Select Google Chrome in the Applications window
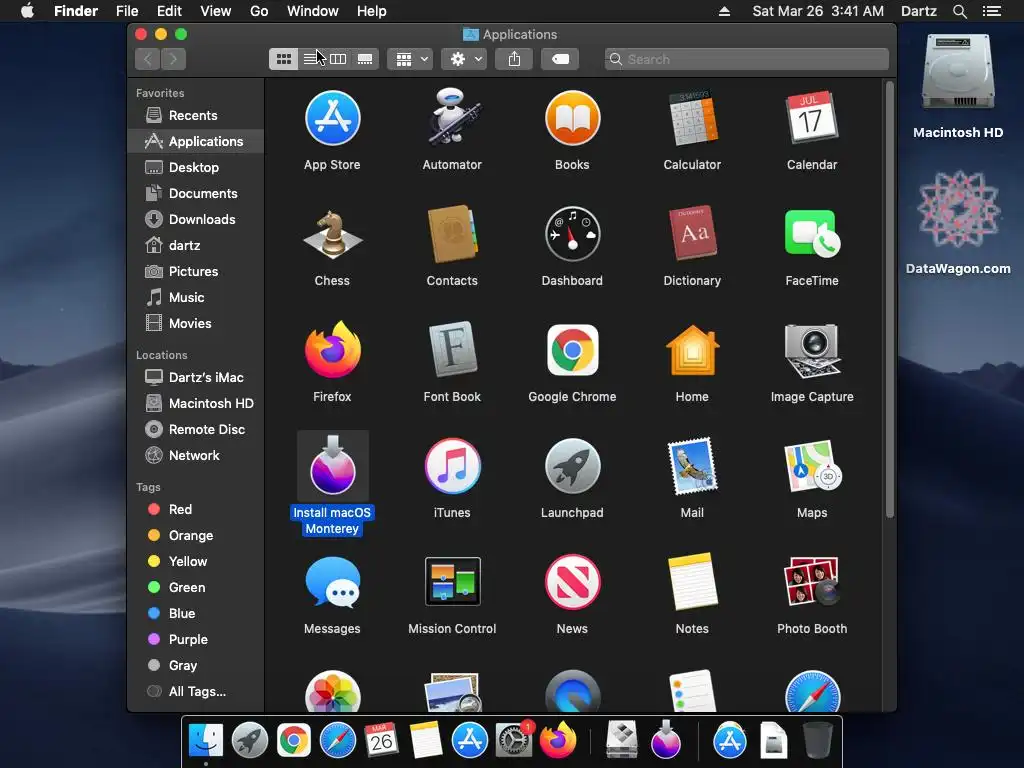 572,350
